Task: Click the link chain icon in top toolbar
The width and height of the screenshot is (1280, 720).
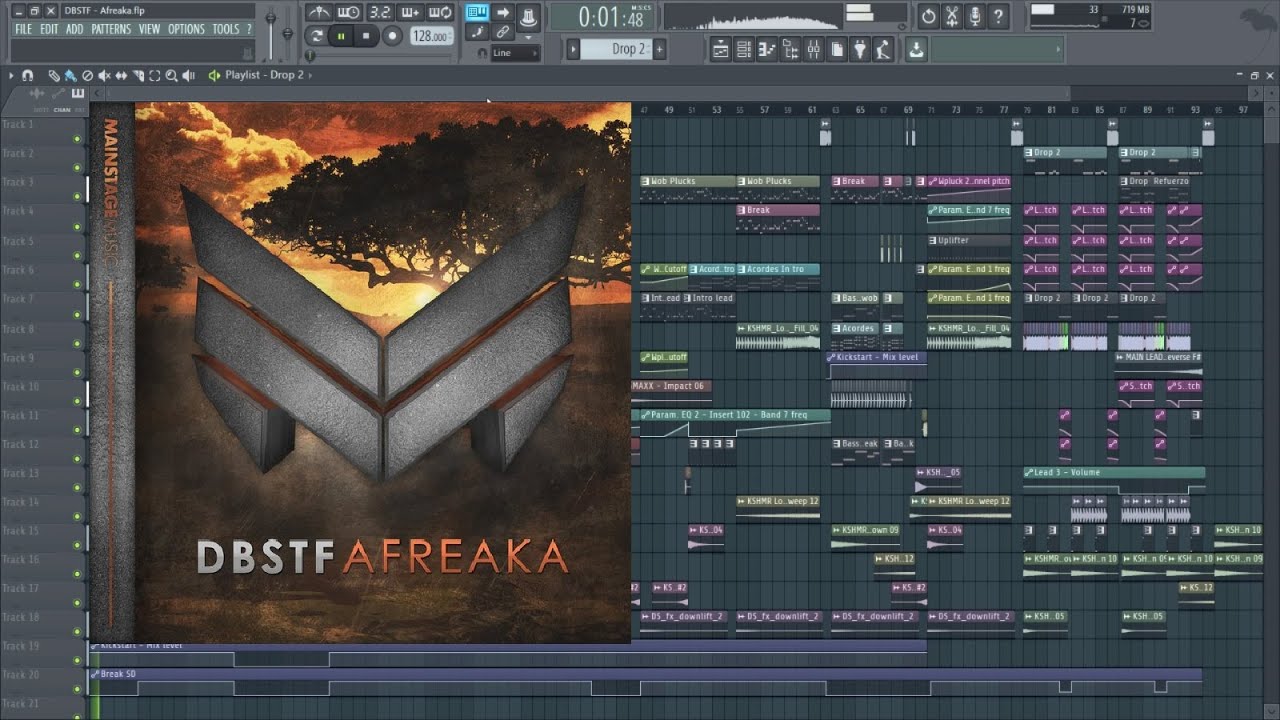Action: 503,32
